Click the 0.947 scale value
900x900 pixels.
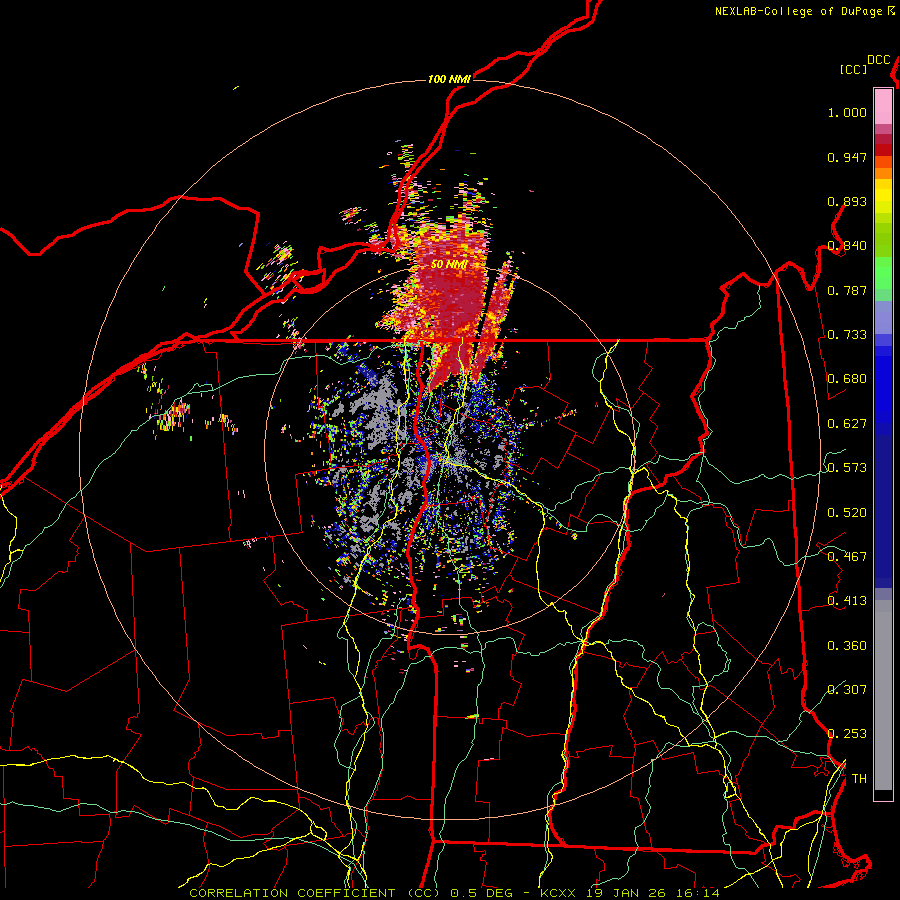coord(847,157)
